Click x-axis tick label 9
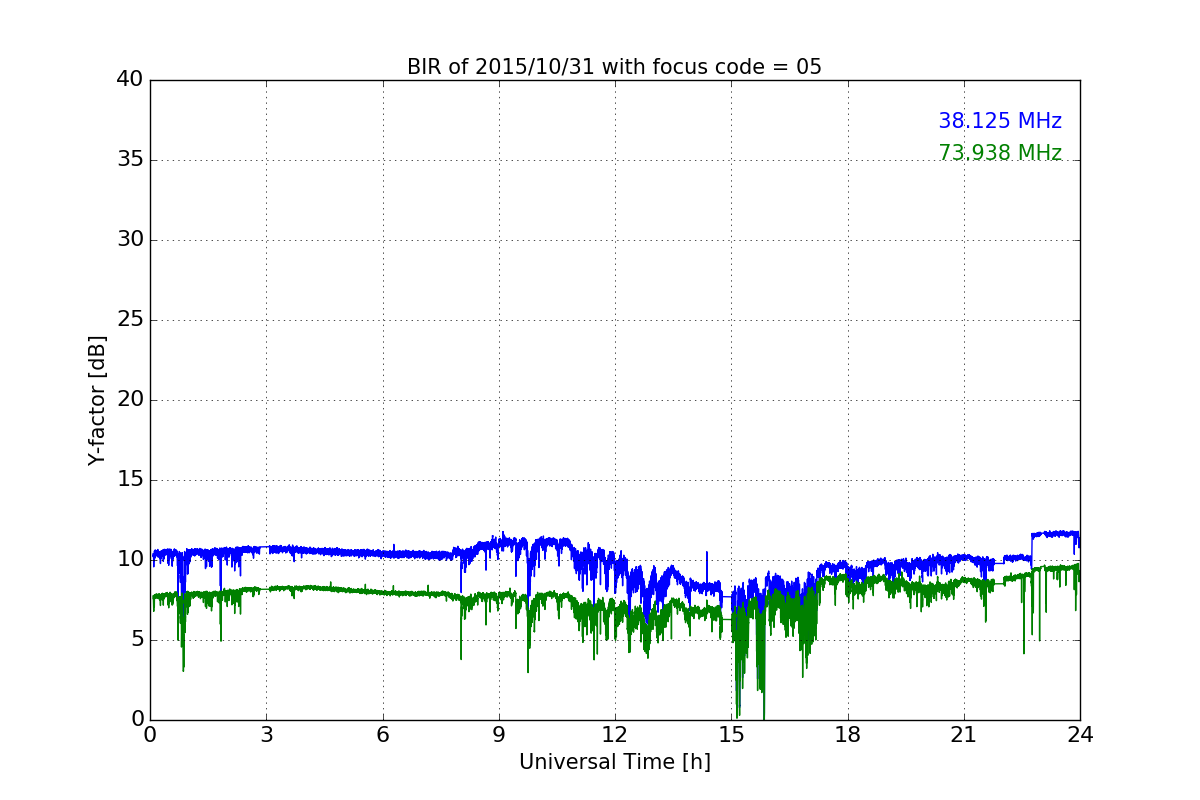This screenshot has width=1200, height=800. (499, 735)
